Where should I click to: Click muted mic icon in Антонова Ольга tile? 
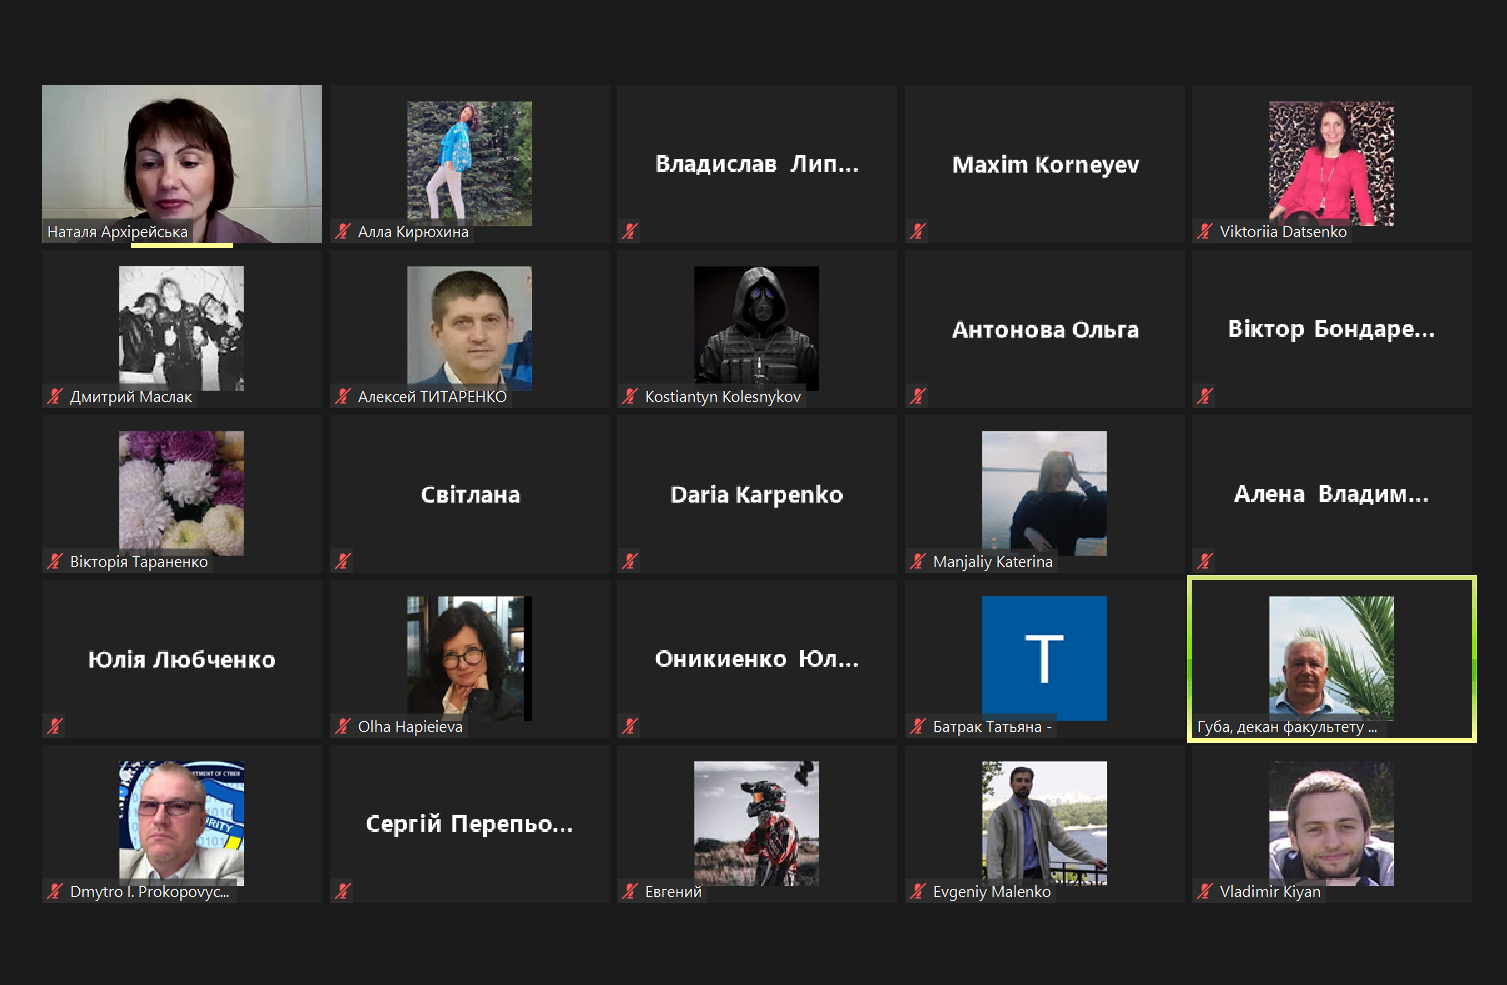click(x=918, y=396)
